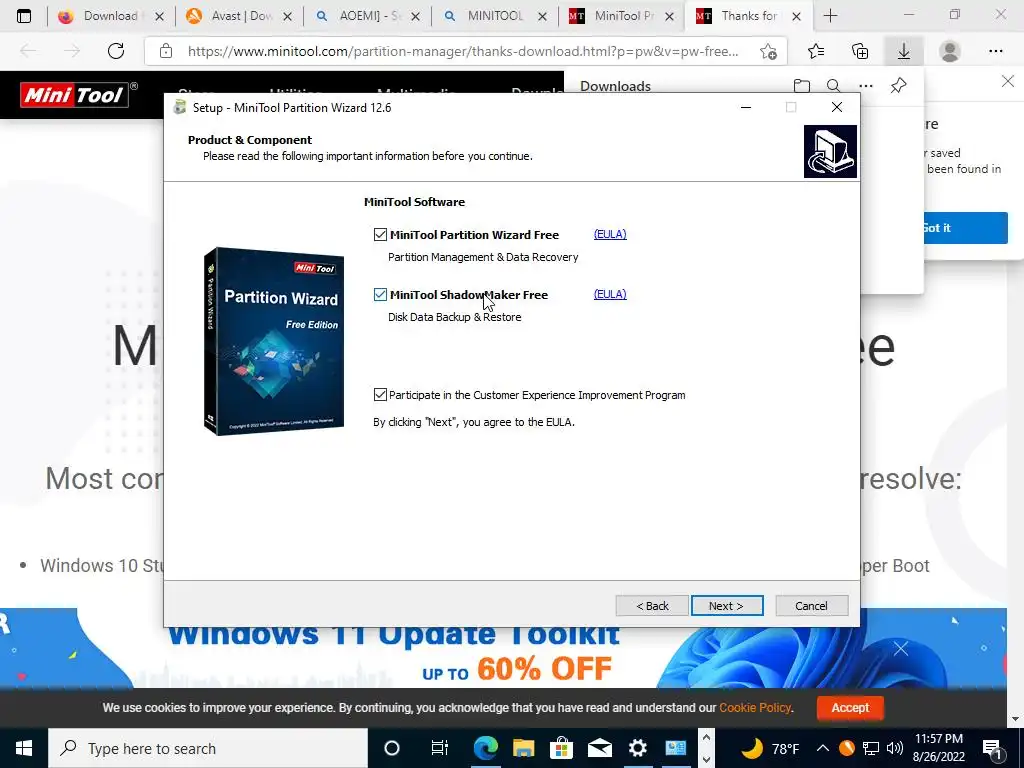
Task: Add page to favorites star icon
Action: coord(769,51)
